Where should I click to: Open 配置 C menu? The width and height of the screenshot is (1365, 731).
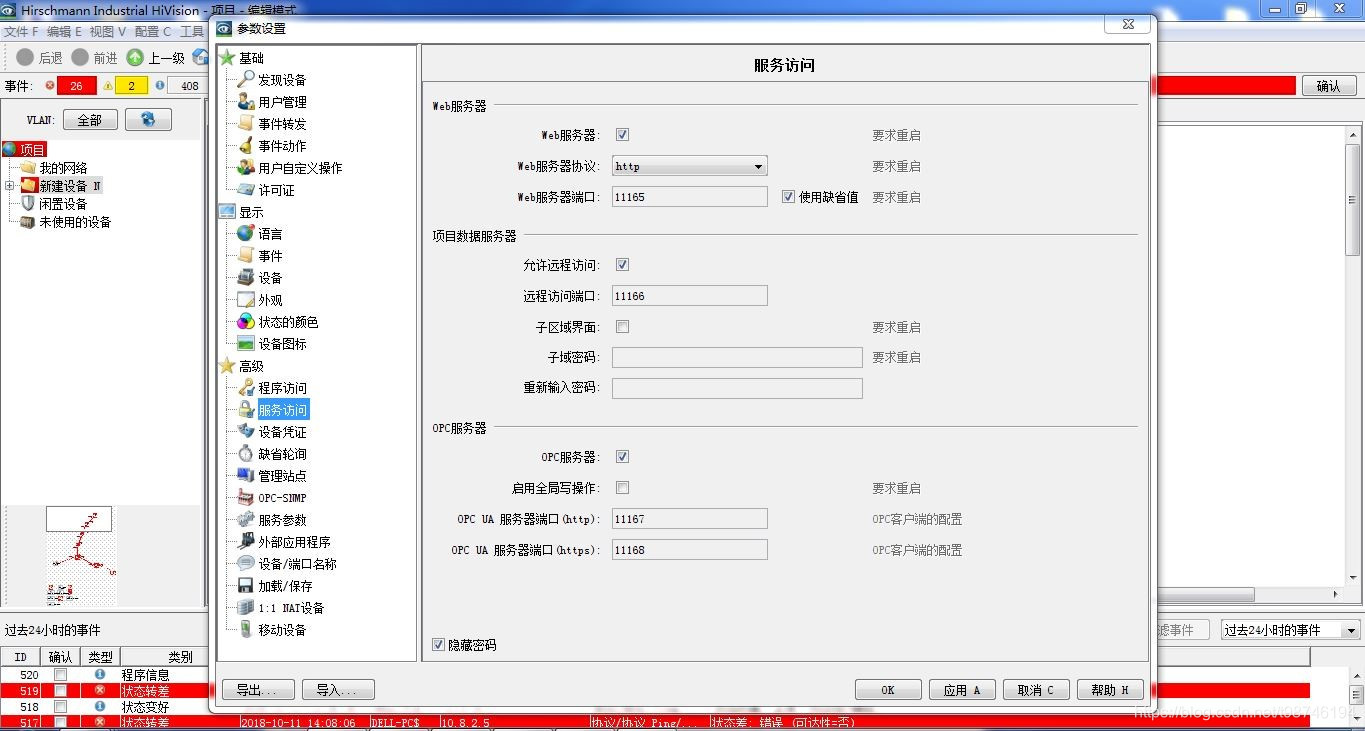click(x=153, y=32)
